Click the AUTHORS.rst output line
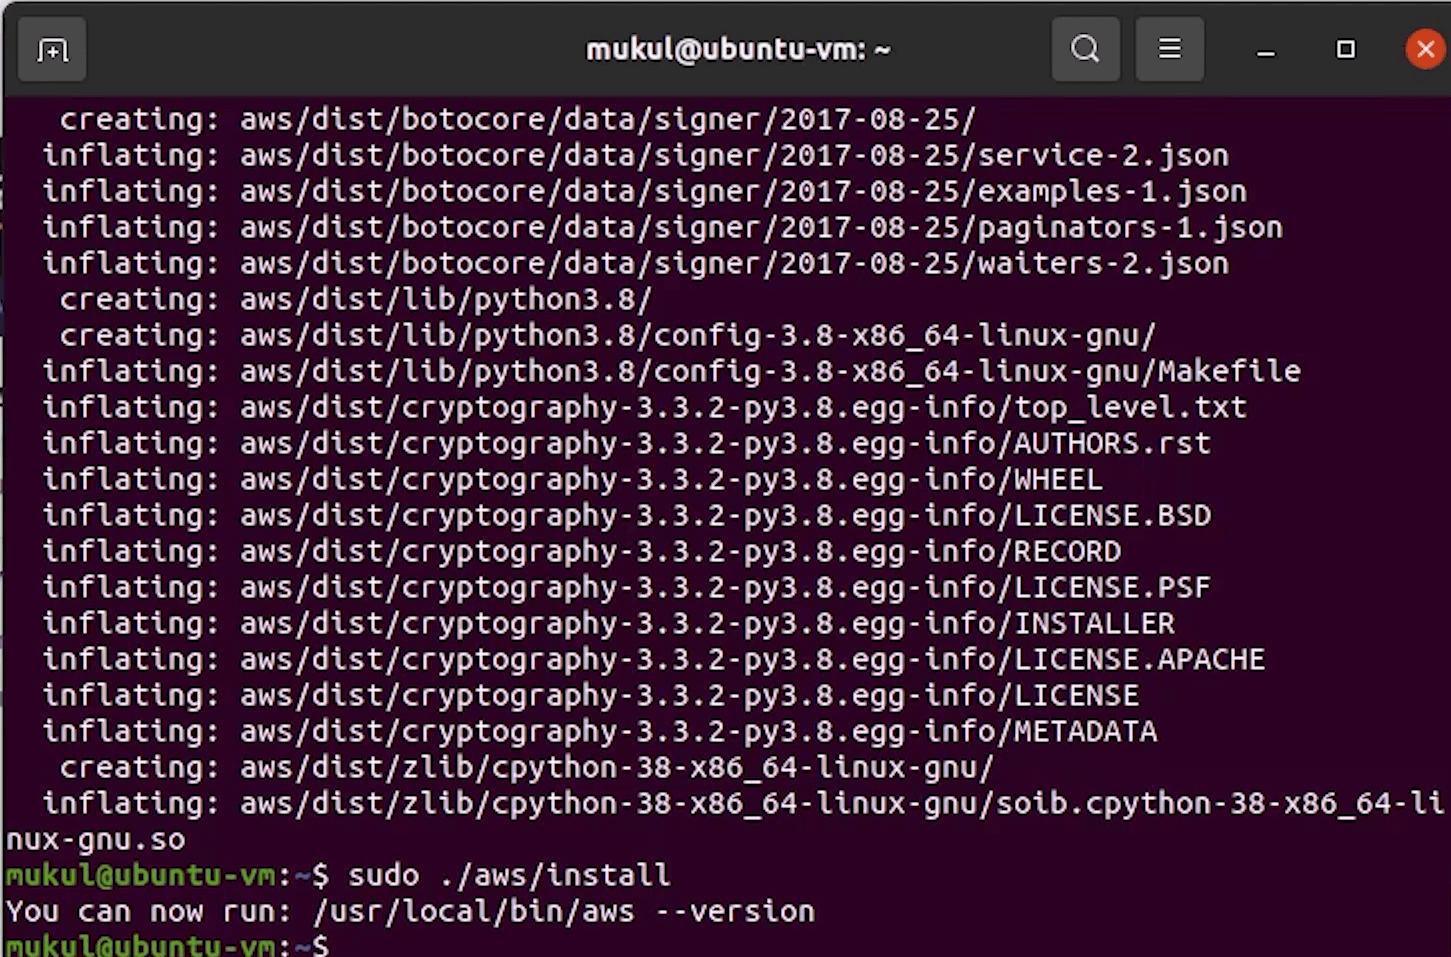The image size is (1451, 957). point(725,443)
